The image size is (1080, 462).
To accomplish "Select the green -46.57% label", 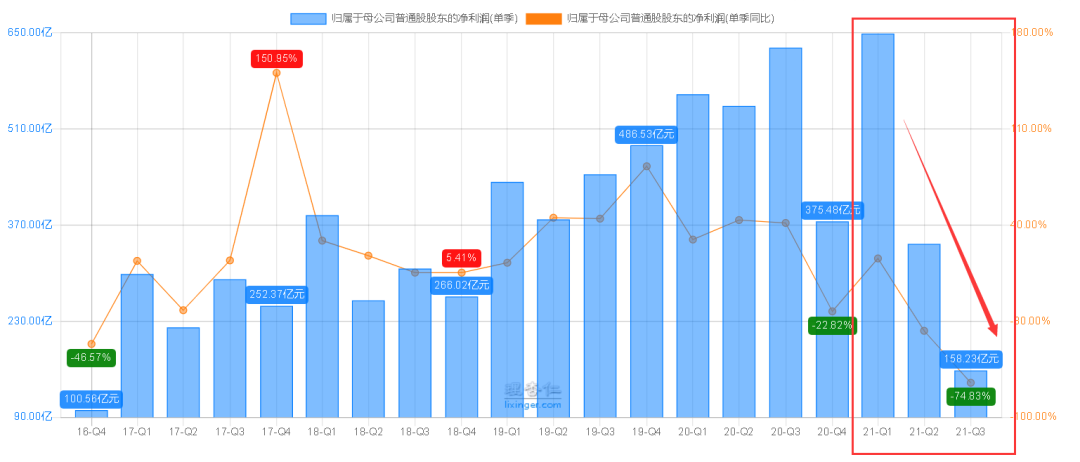I will pyautogui.click(x=92, y=357).
